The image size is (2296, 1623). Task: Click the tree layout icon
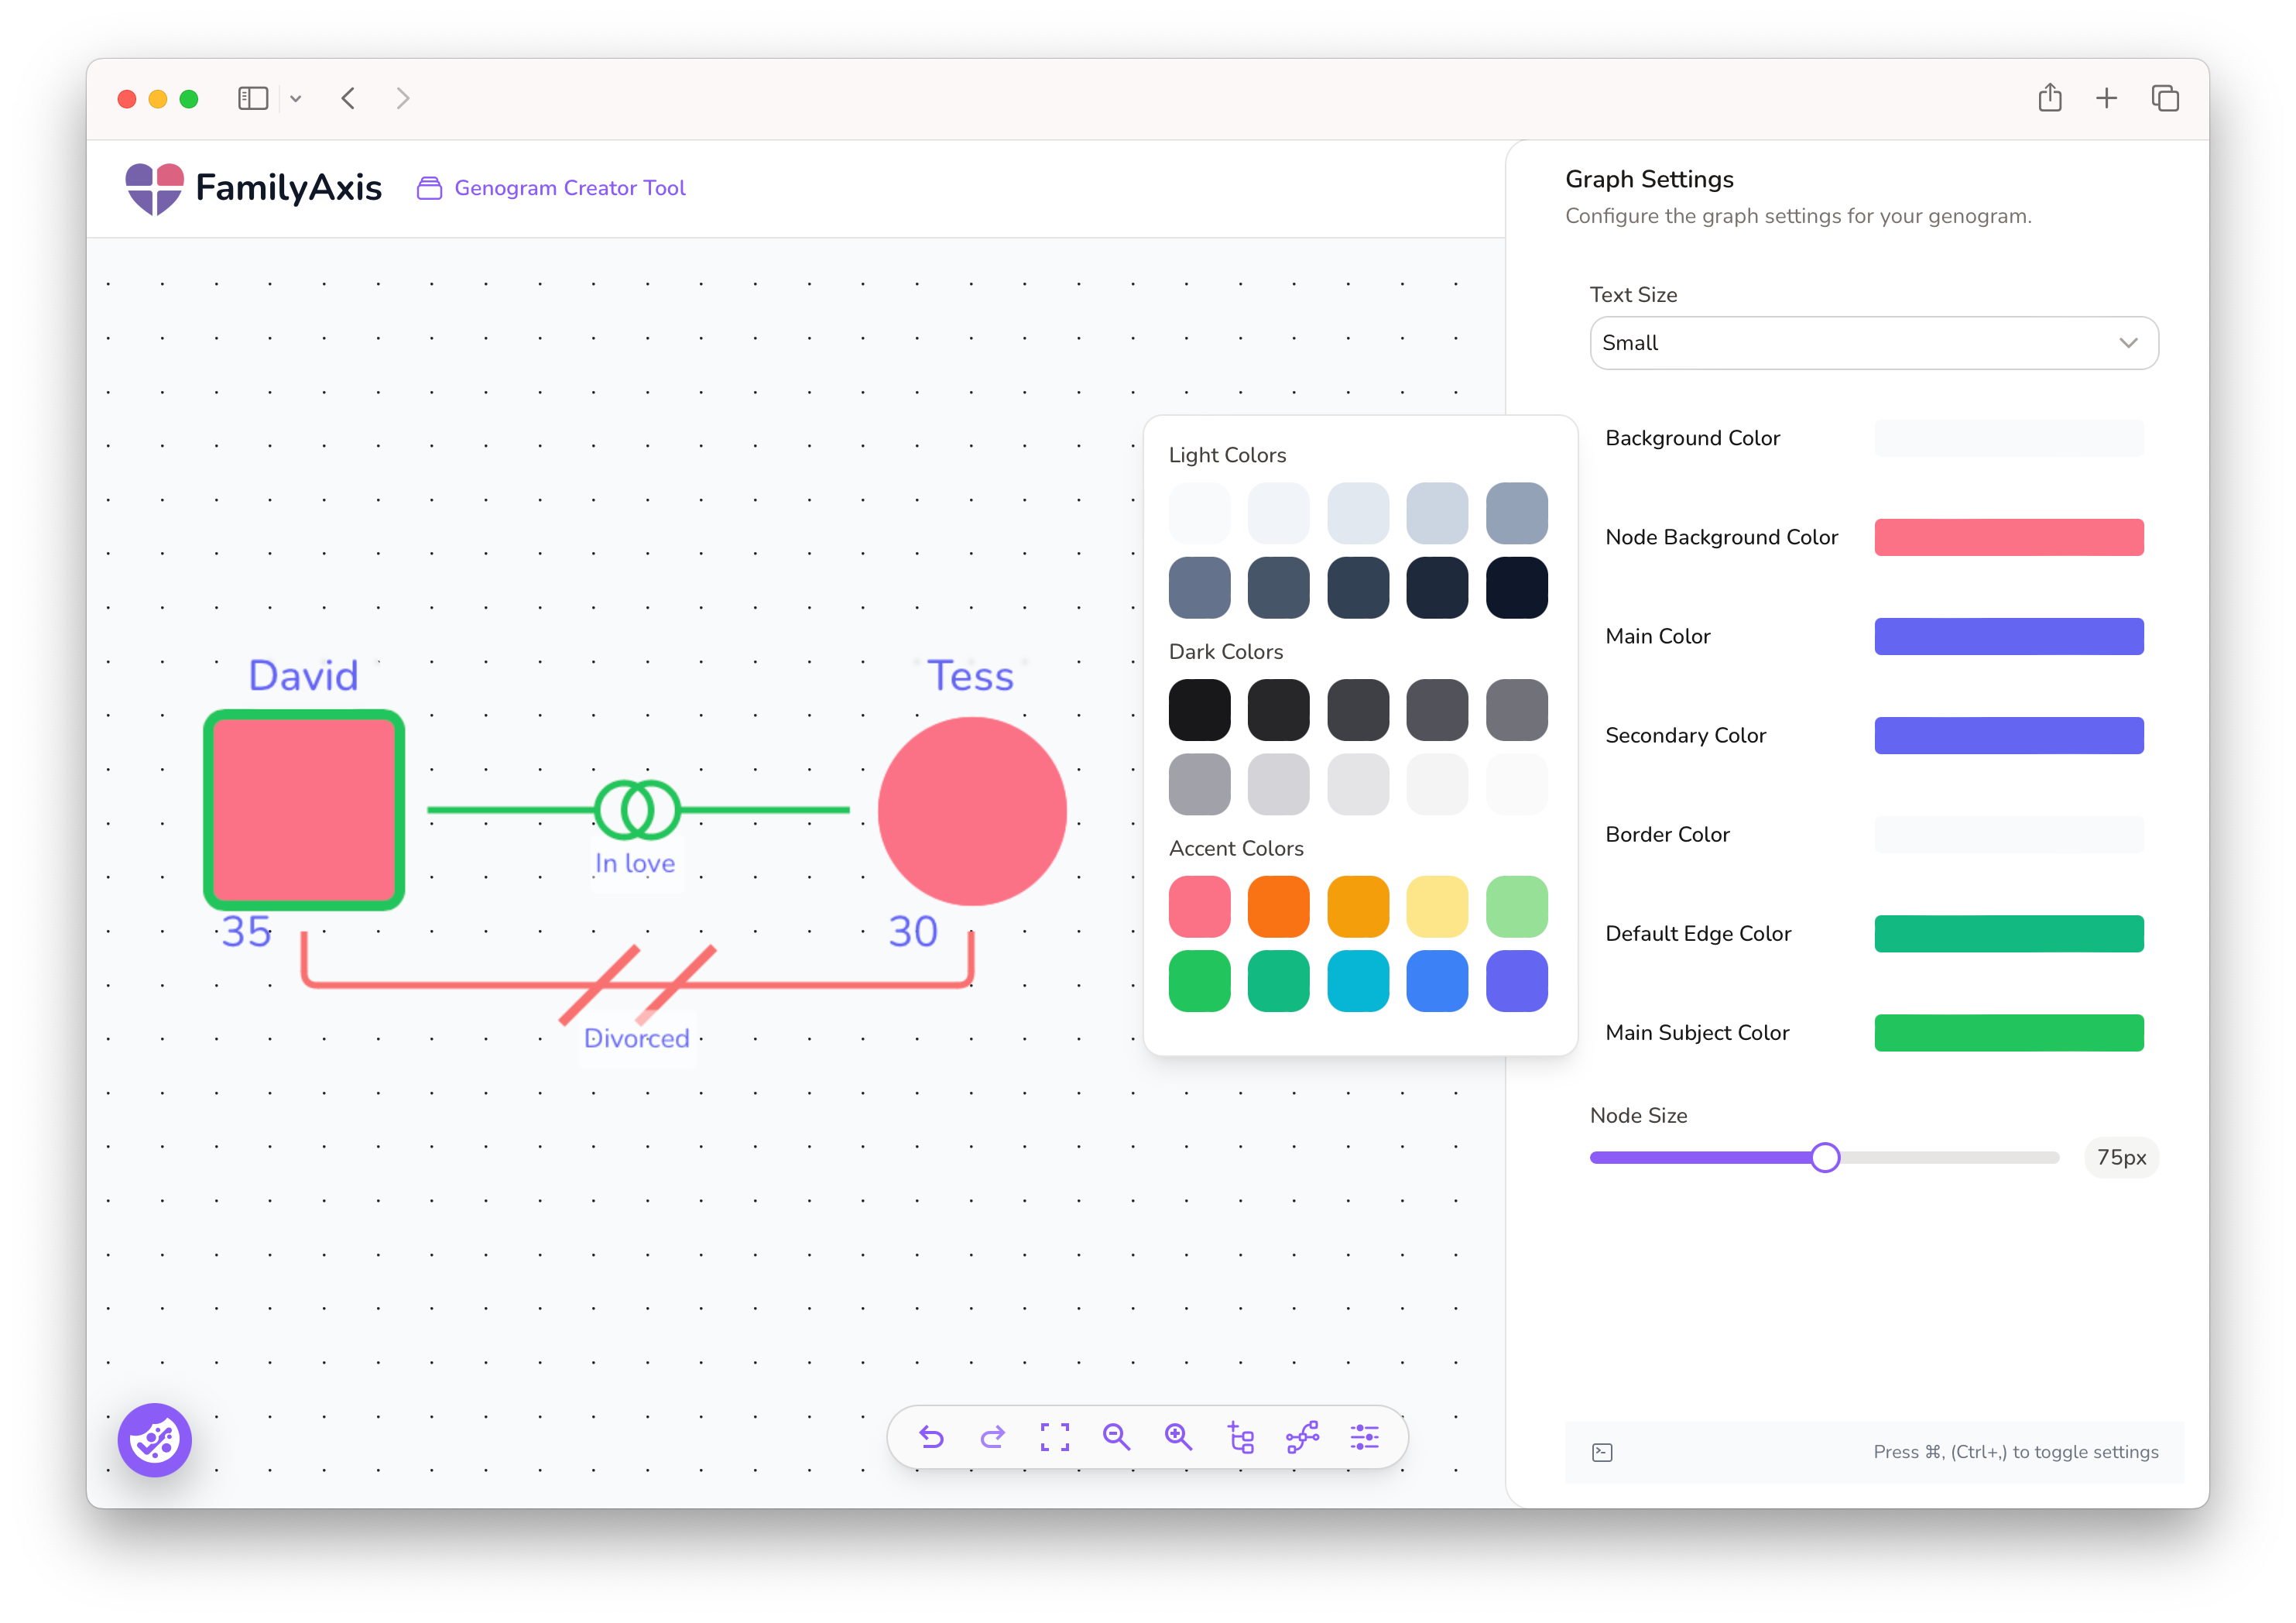(x=1240, y=1437)
